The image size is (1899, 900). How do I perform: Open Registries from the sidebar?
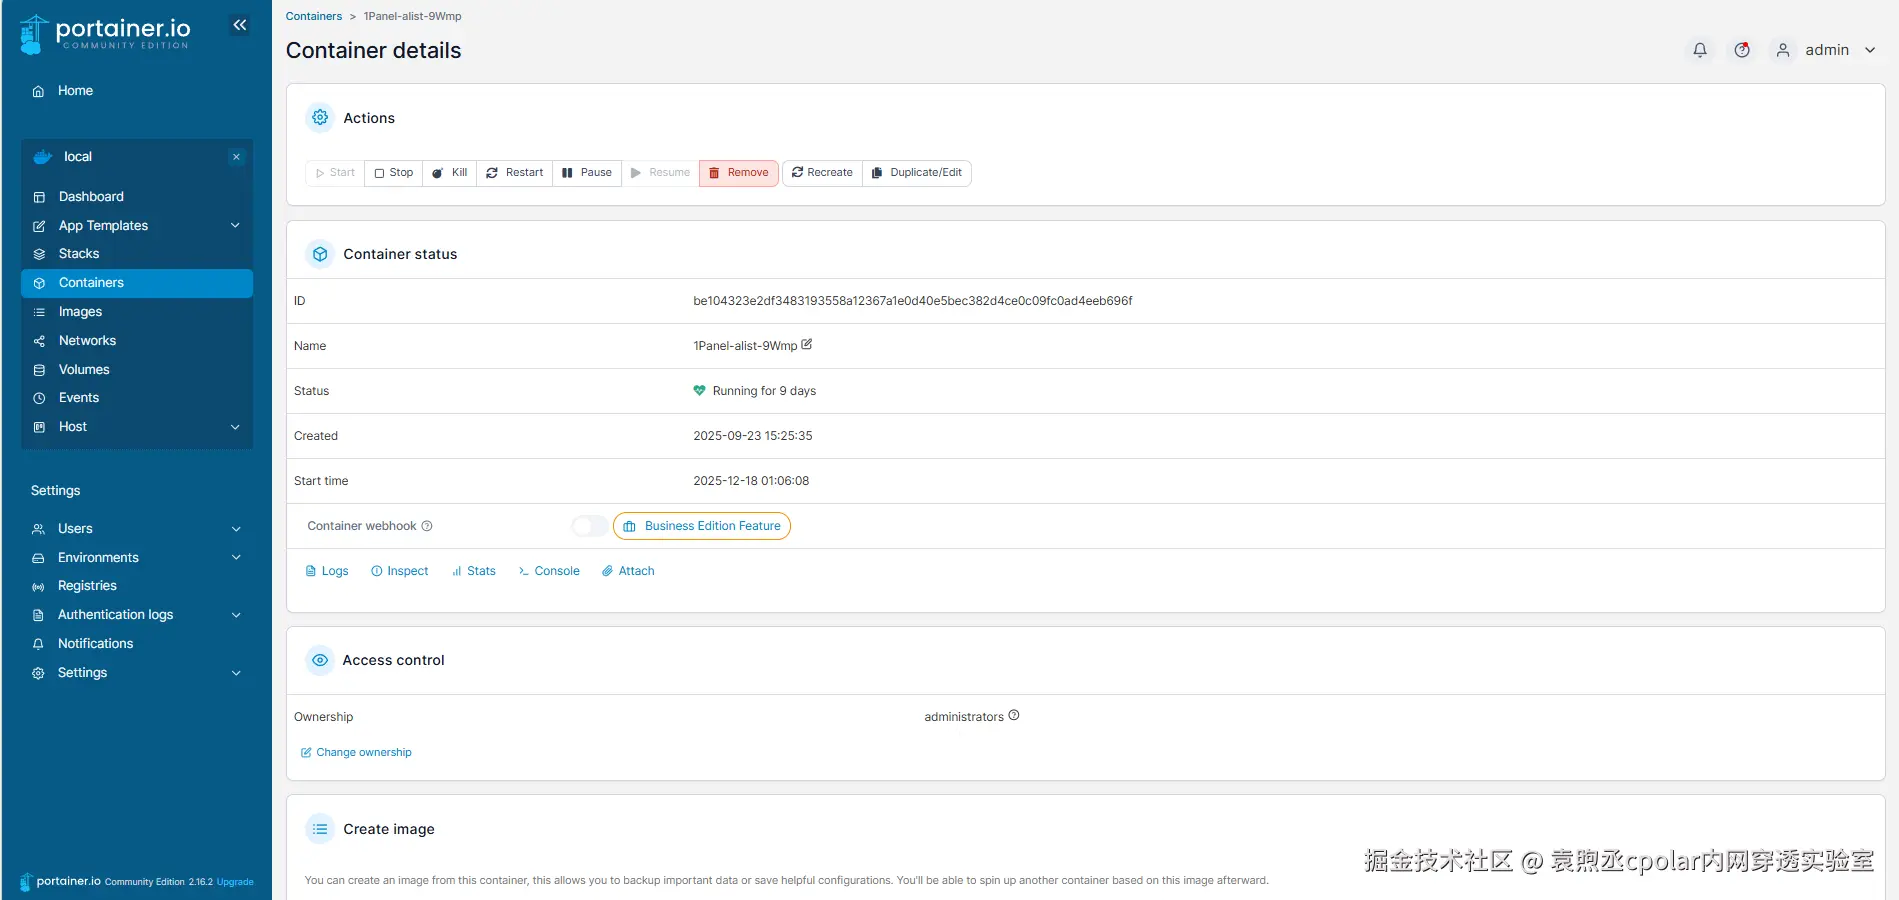[x=136, y=586]
